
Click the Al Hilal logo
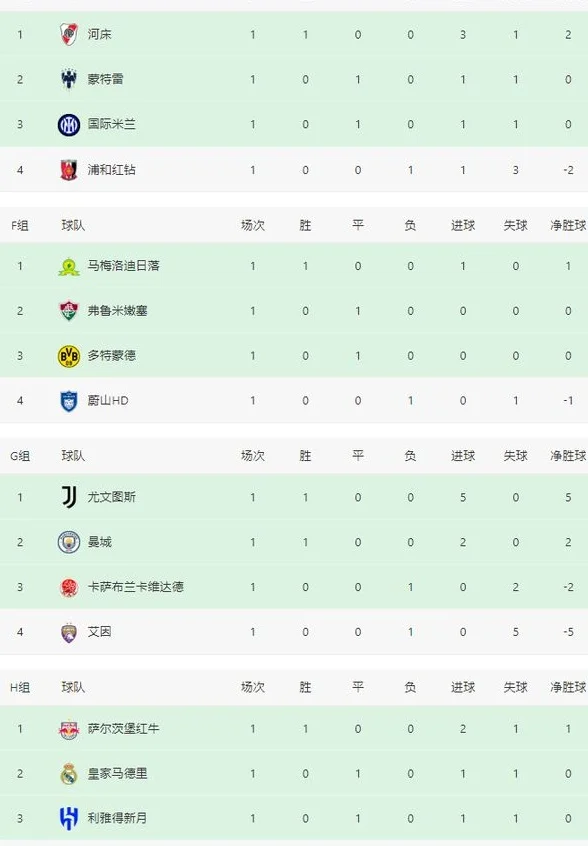pos(69,818)
